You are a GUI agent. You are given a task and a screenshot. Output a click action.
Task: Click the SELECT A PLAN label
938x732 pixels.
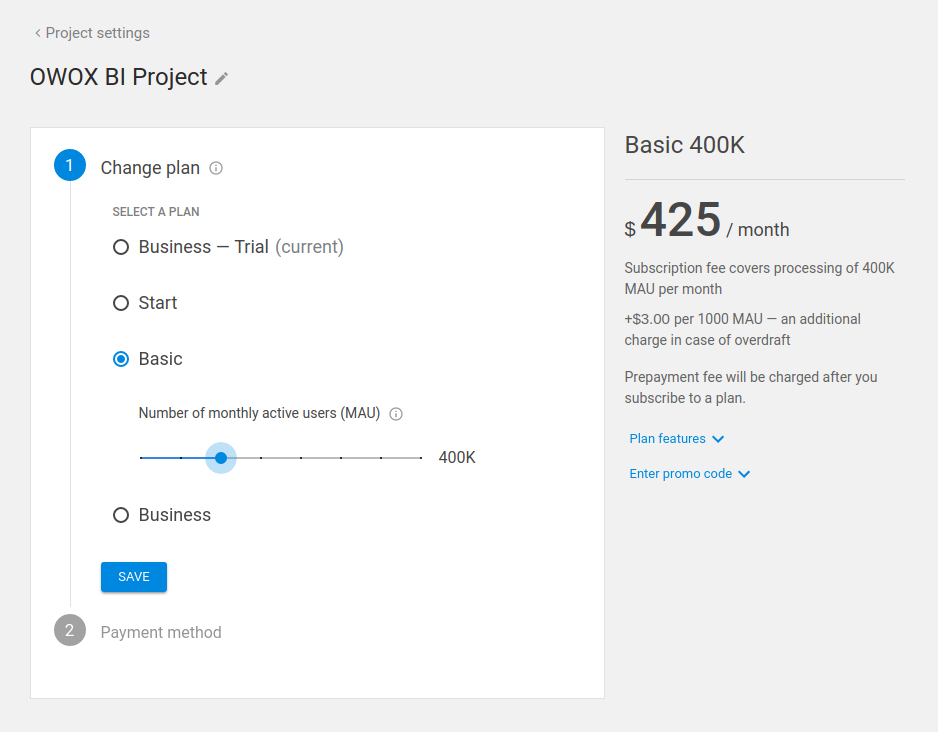[156, 212]
